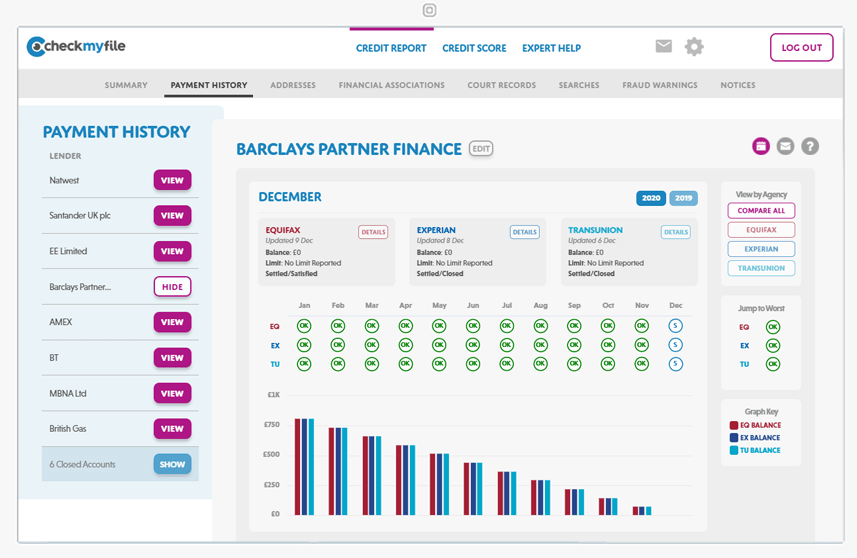Click November balance bars in chart
Screen dimensions: 857x558
click(x=642, y=510)
